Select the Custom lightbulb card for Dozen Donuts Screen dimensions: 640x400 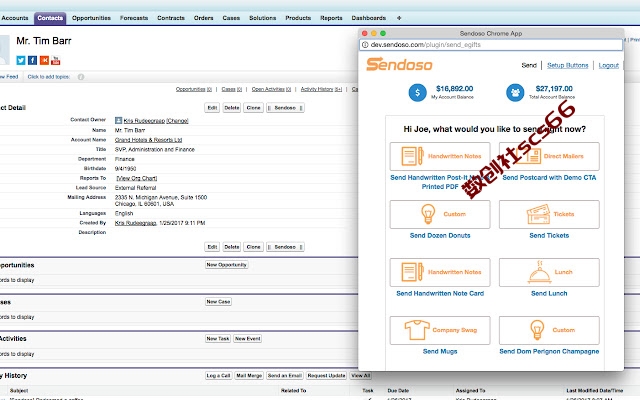(440, 214)
